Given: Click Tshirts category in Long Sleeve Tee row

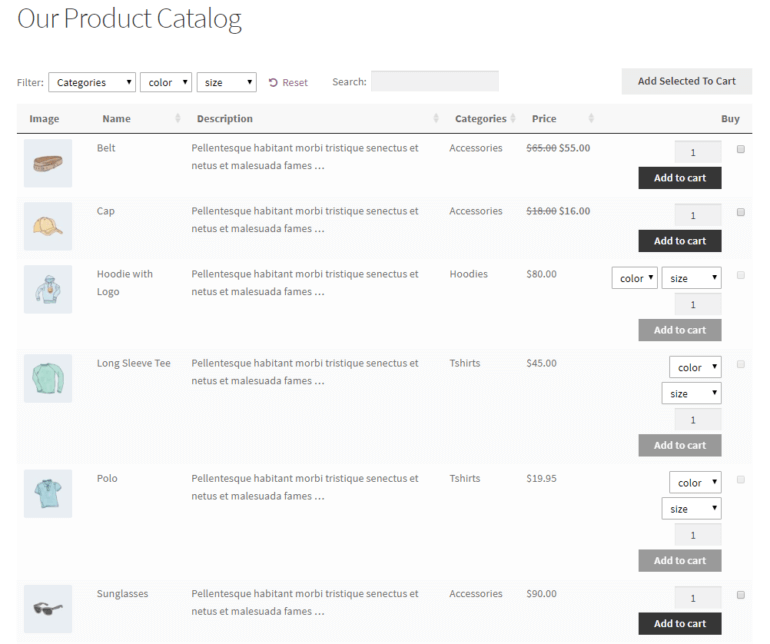Looking at the screenshot, I should (x=465, y=364).
